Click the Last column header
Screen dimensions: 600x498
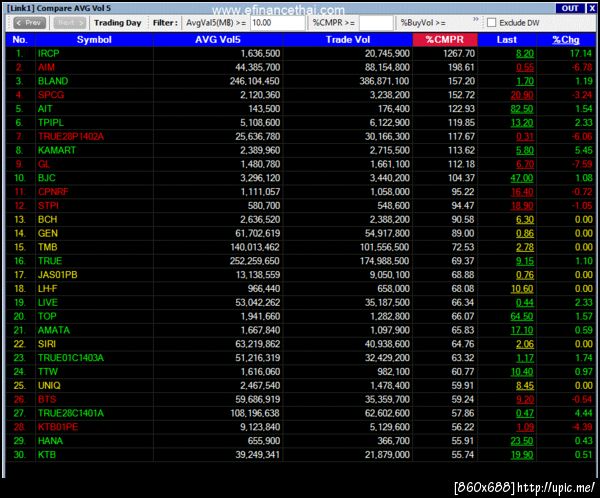(x=507, y=39)
